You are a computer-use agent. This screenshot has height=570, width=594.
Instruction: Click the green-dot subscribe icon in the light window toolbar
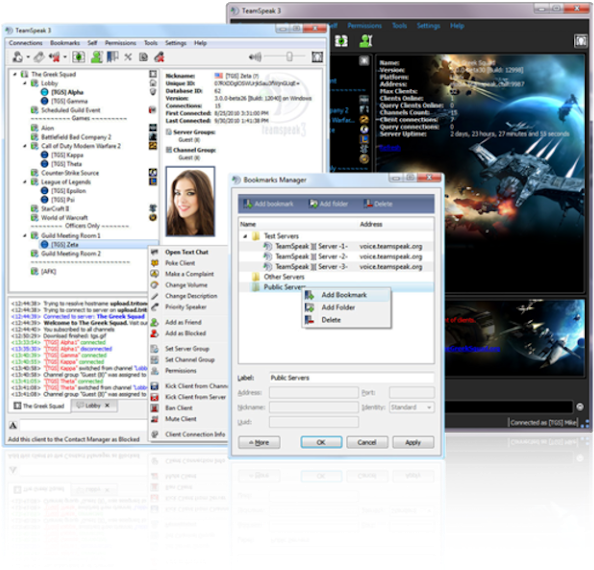coord(78,57)
